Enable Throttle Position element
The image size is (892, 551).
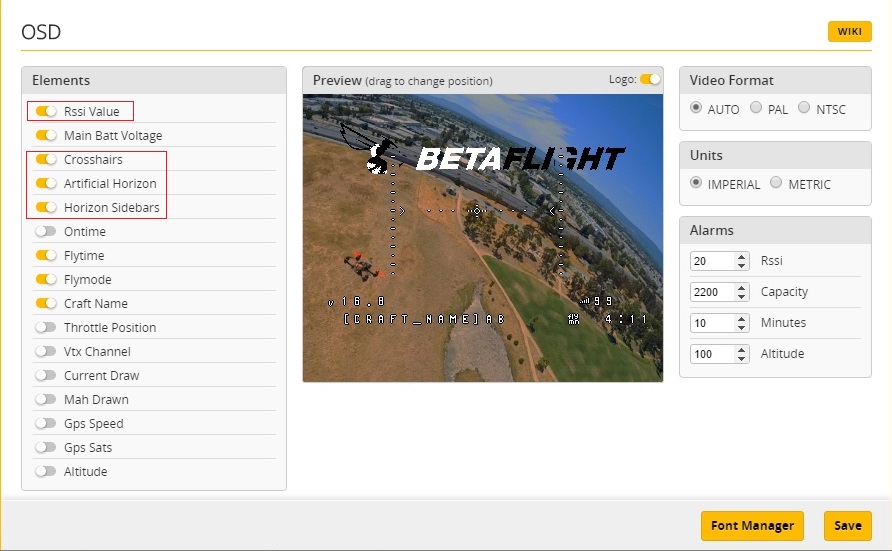click(x=46, y=328)
